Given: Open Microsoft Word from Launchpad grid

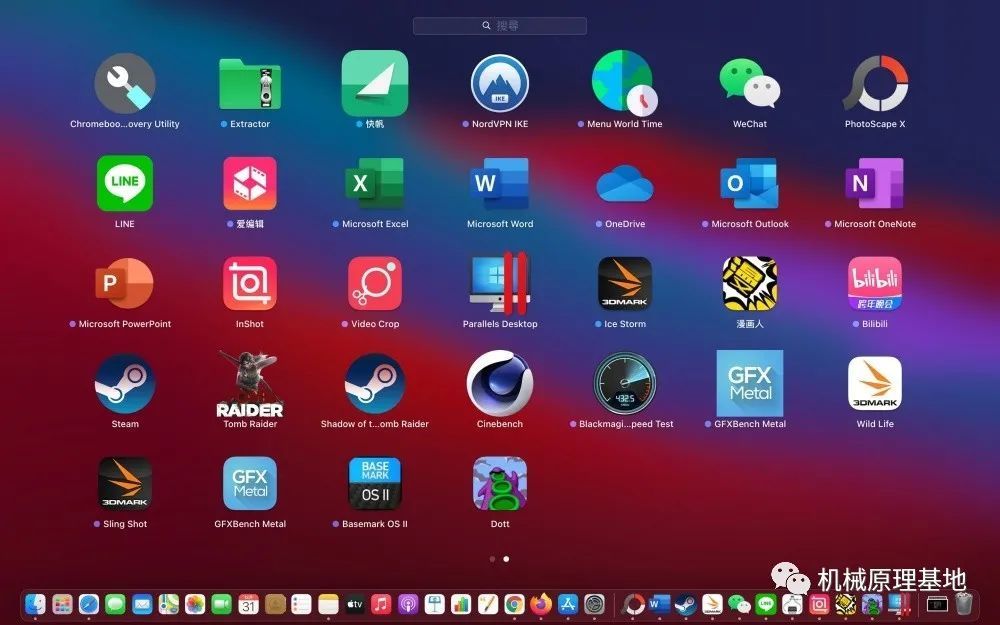Looking at the screenshot, I should (500, 184).
